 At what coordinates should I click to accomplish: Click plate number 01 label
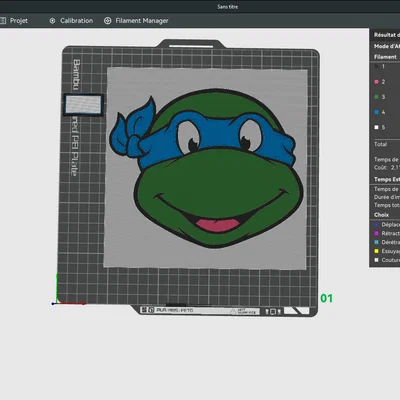(326, 298)
